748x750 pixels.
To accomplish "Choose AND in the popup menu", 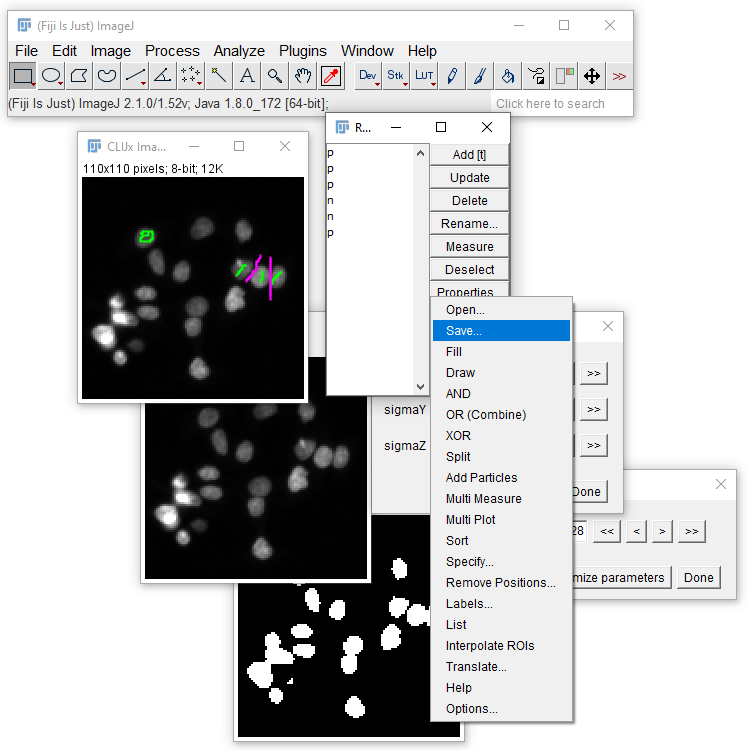I will [x=501, y=394].
